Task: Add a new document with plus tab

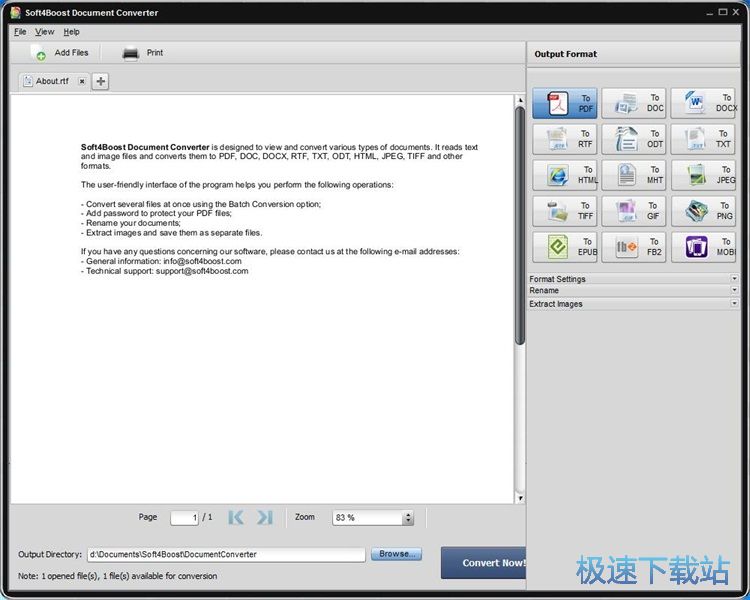Action: (100, 81)
